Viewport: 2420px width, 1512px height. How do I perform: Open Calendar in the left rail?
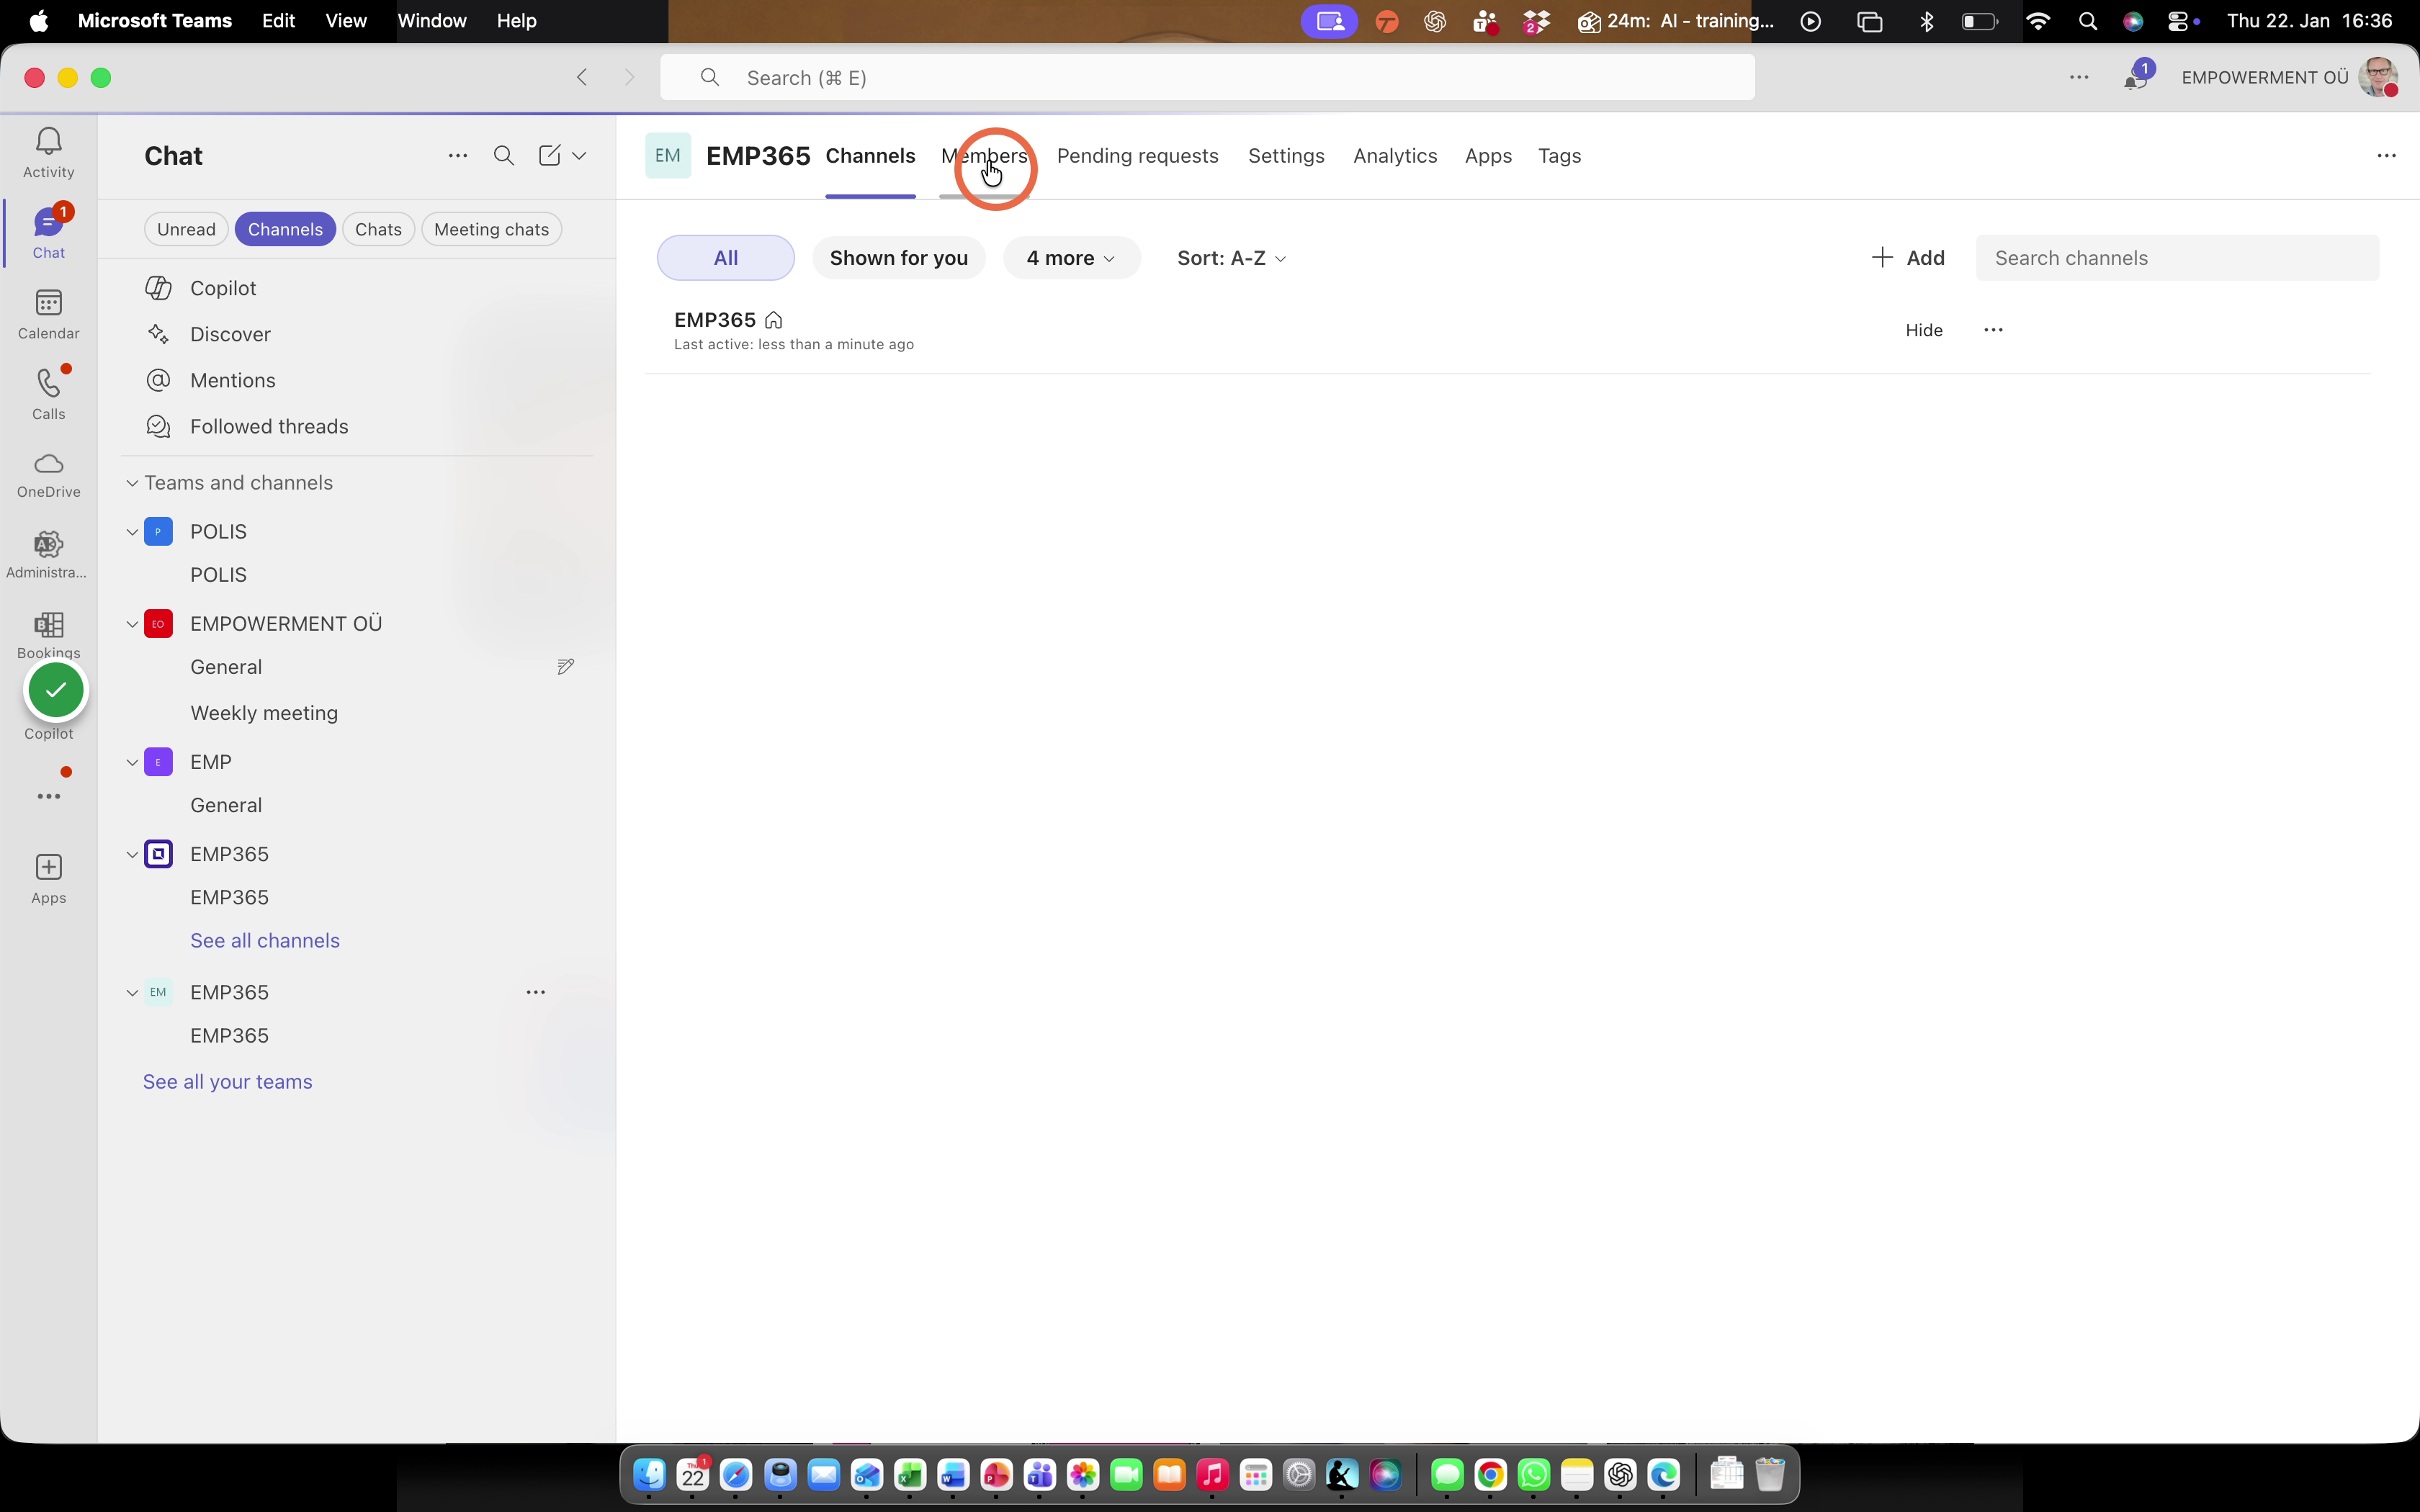[x=48, y=315]
